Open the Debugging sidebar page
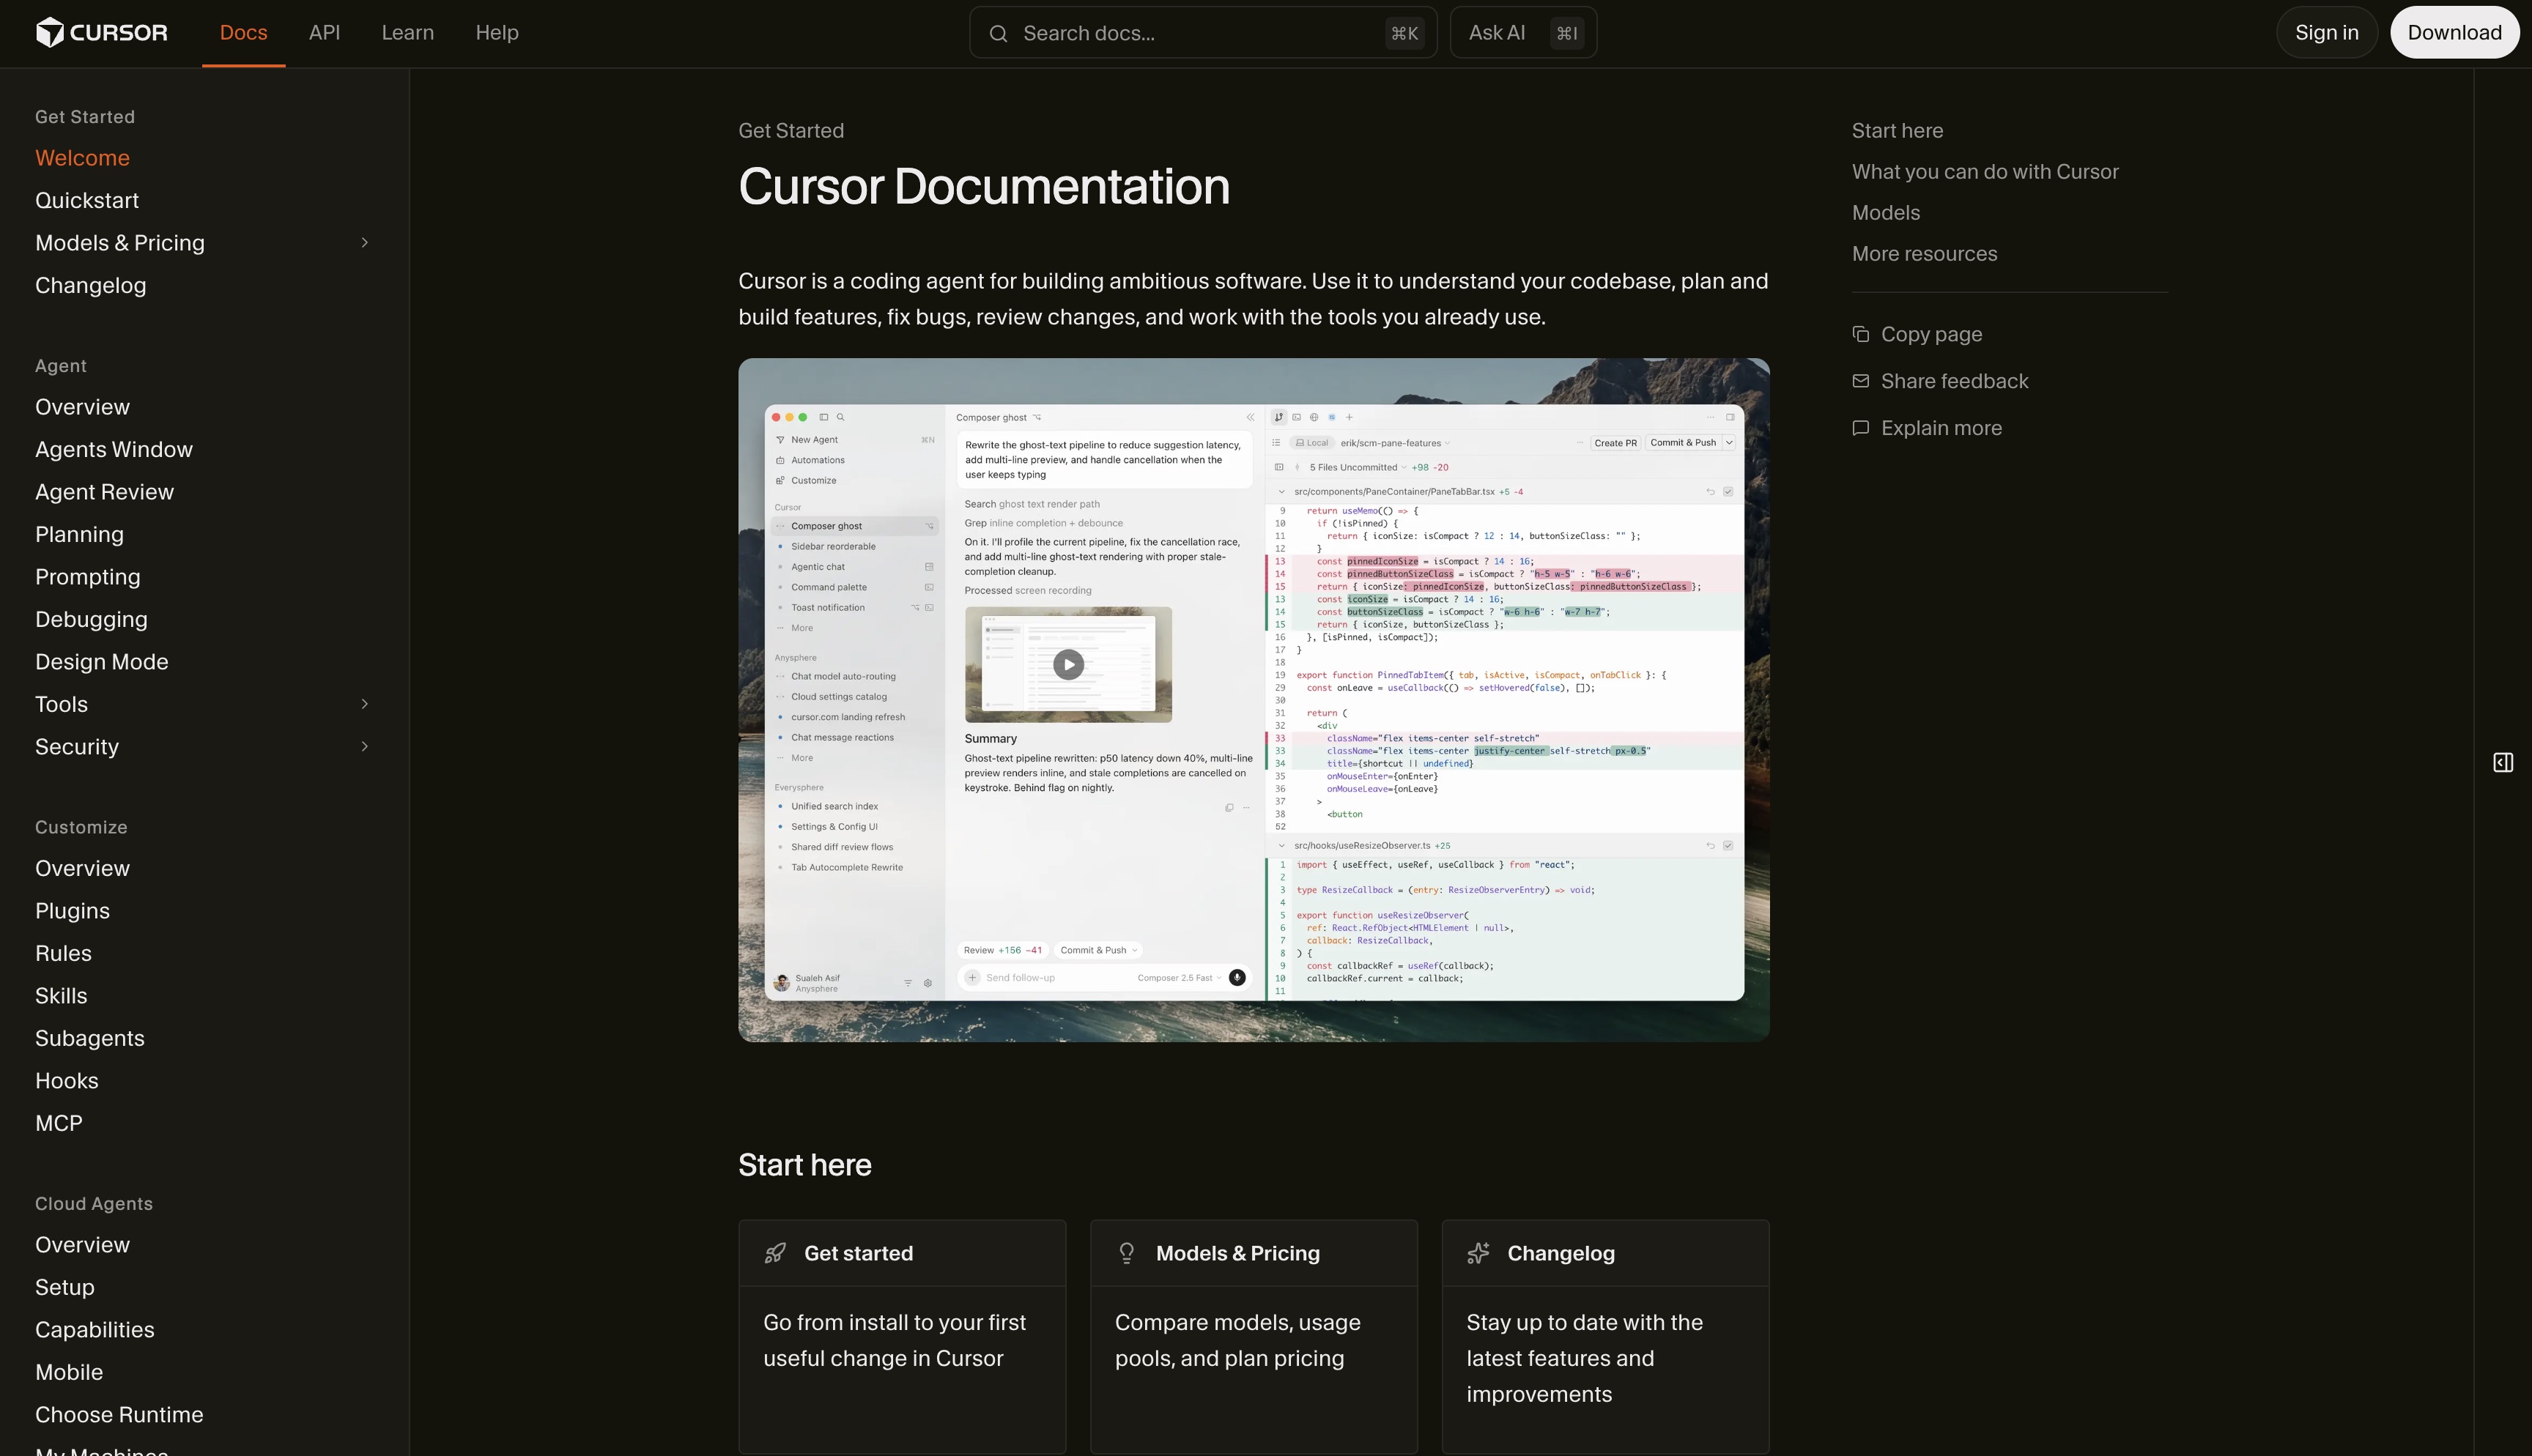 (91, 620)
